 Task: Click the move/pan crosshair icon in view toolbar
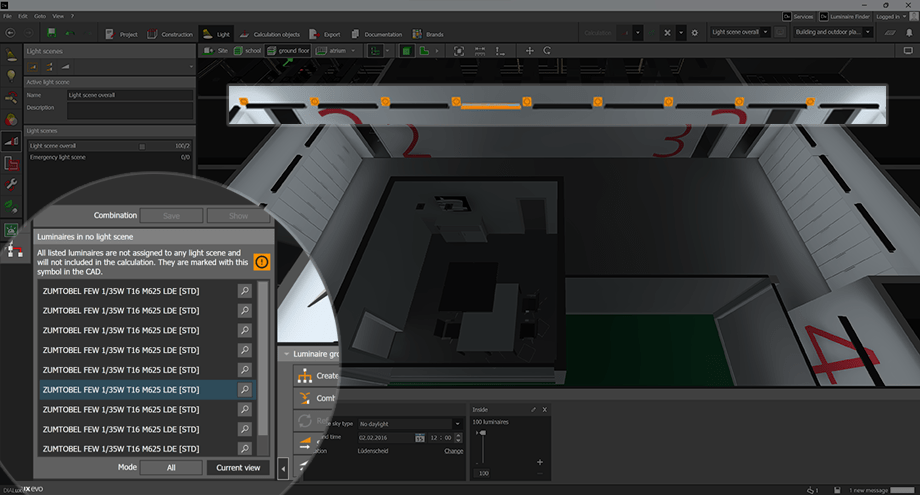tap(529, 50)
